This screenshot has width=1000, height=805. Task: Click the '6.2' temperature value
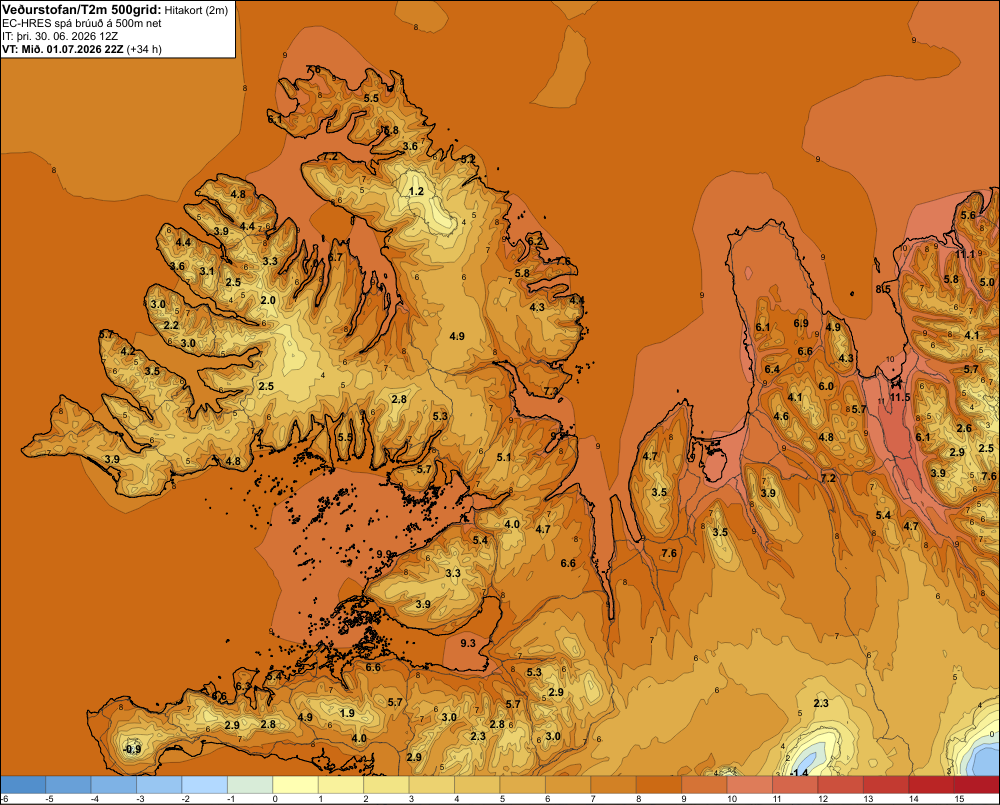pyautogui.click(x=536, y=241)
